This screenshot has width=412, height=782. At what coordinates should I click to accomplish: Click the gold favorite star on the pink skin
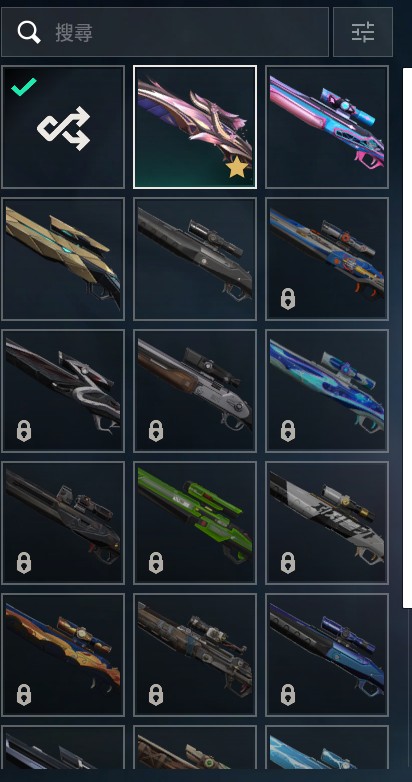237,167
